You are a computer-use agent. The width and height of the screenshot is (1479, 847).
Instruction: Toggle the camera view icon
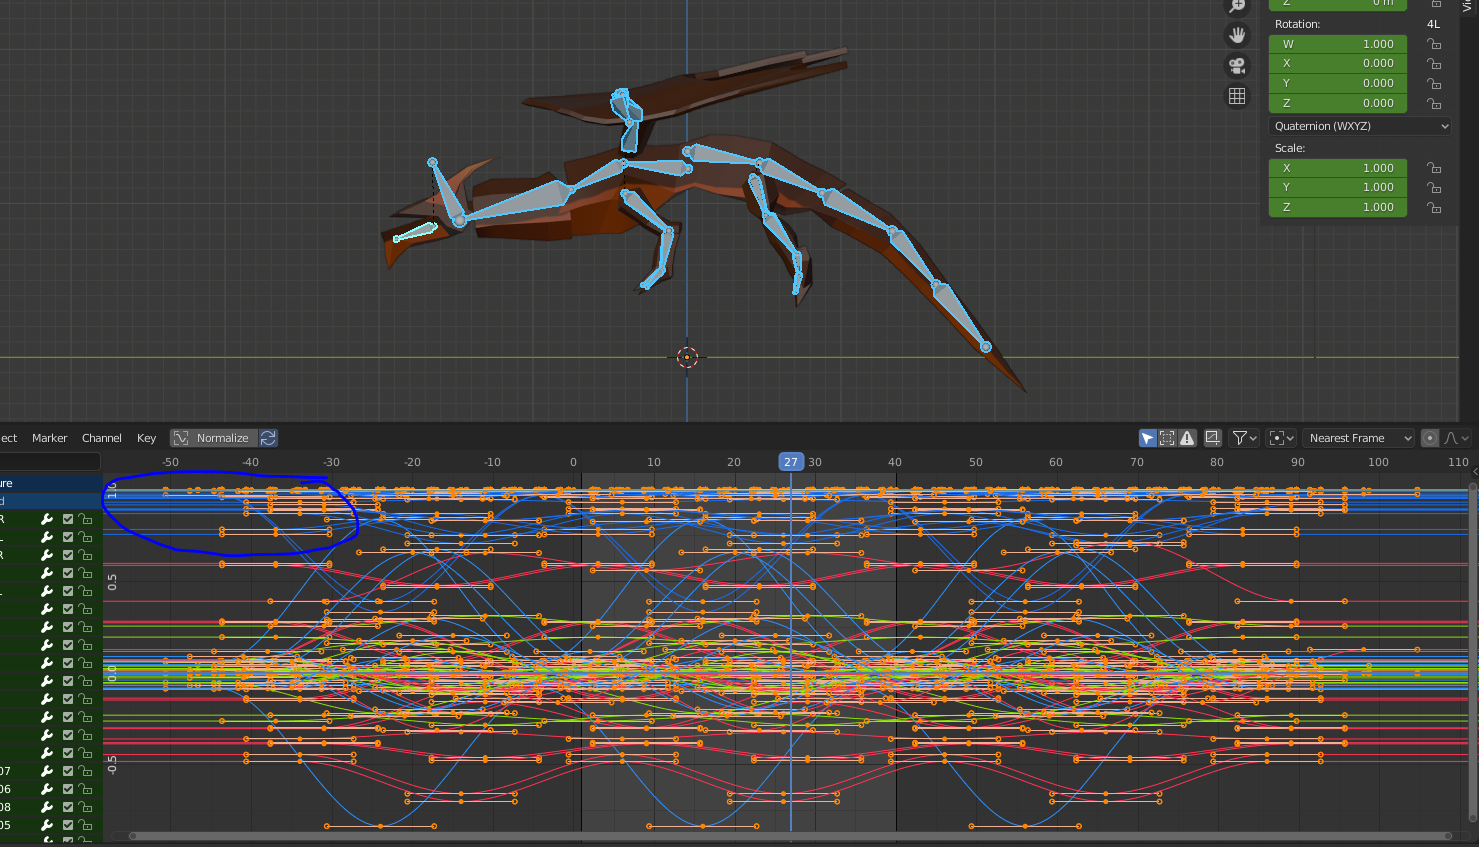1237,66
